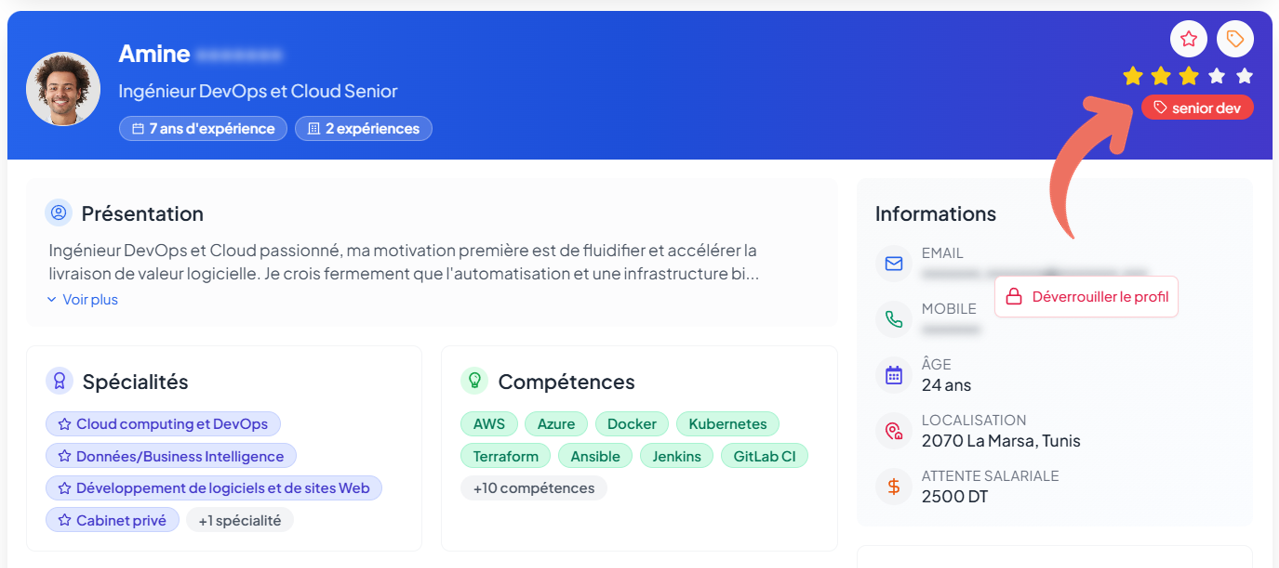This screenshot has width=1279, height=568.
Task: Select the Cloud computing et DevOps specialty
Action: (163, 424)
